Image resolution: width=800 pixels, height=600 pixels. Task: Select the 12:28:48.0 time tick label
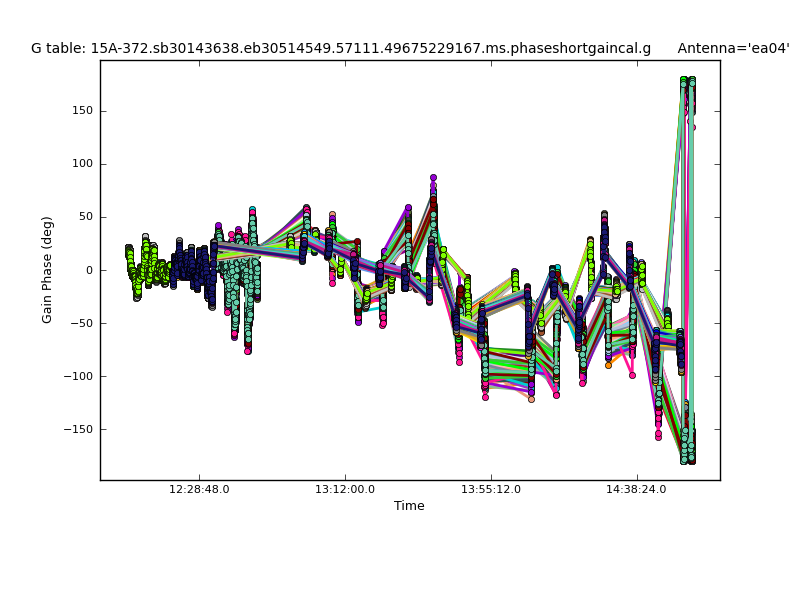(199, 490)
